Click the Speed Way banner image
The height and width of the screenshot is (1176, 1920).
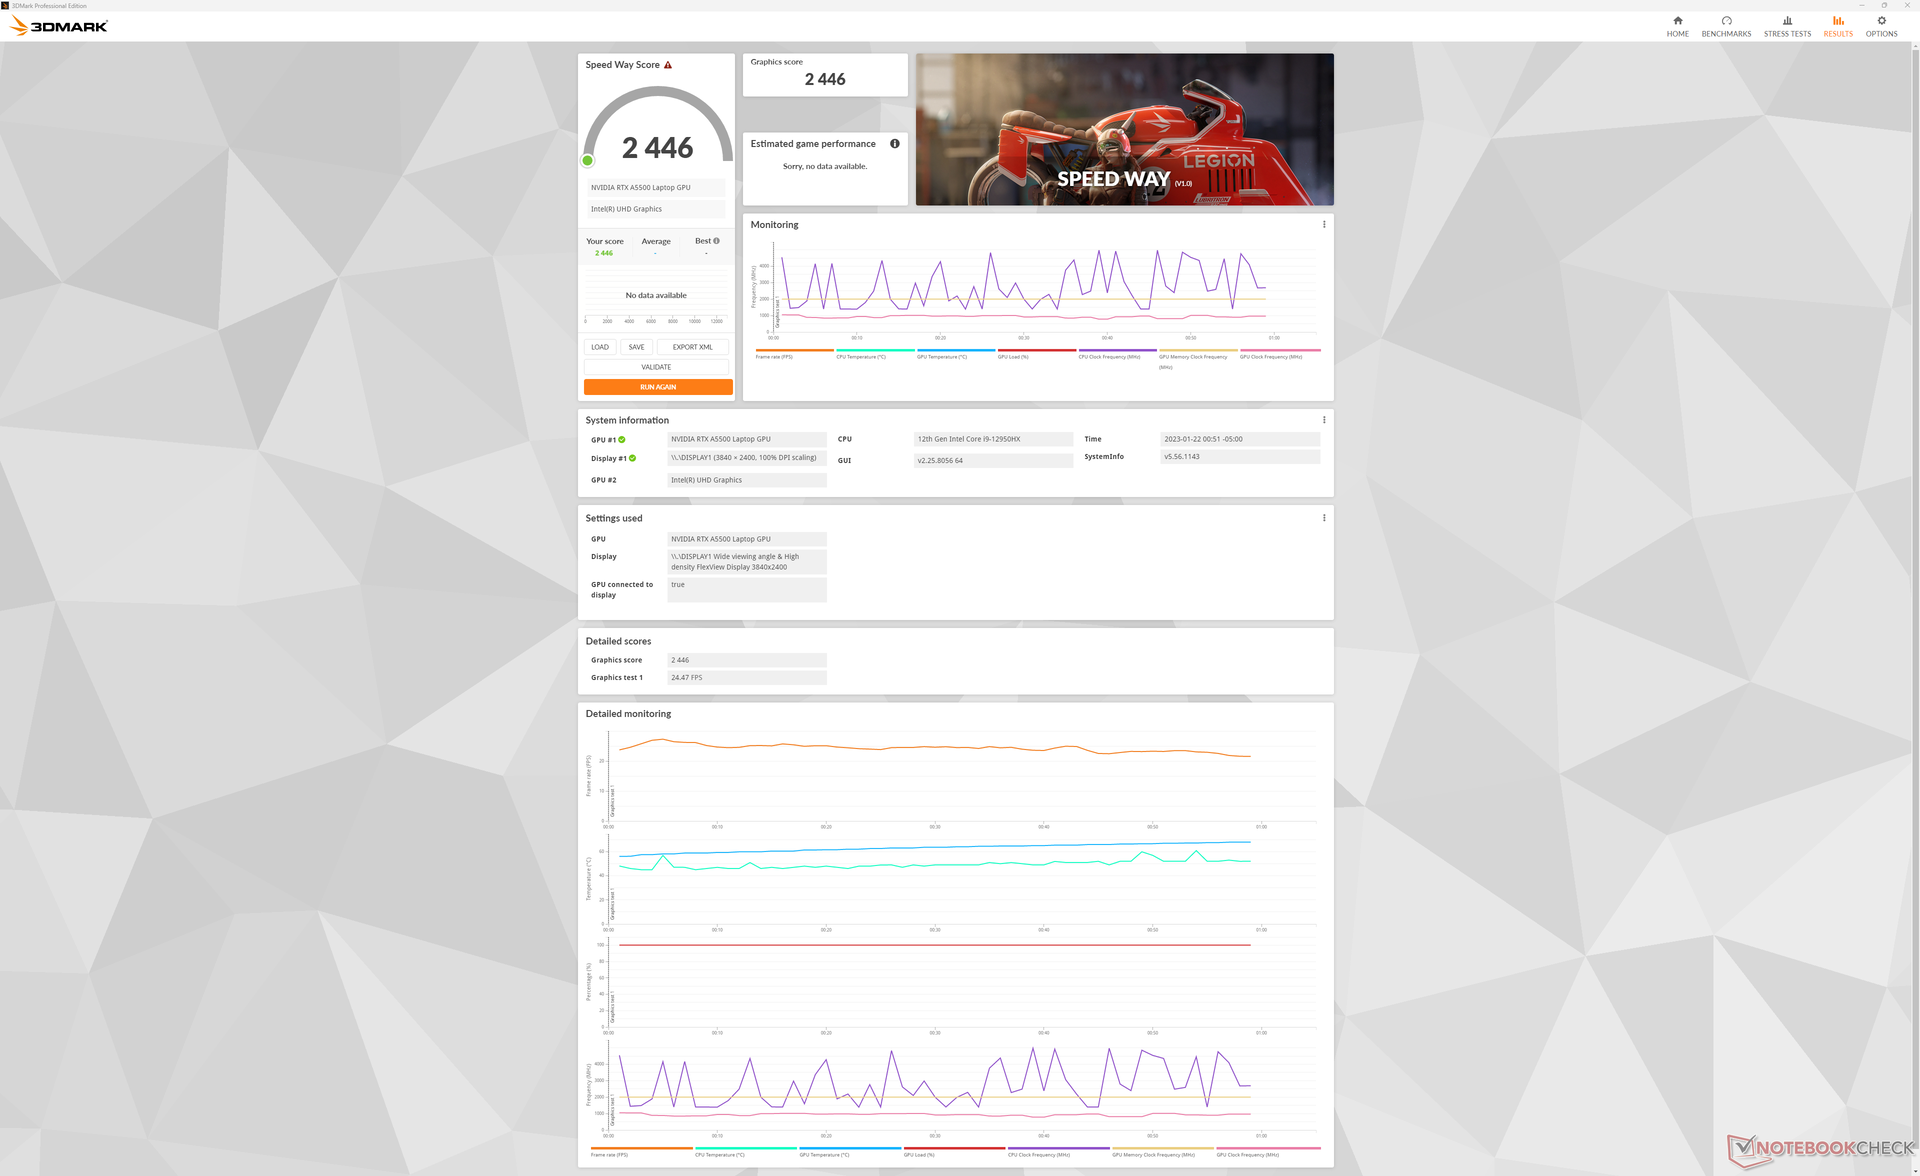[x=1124, y=130]
